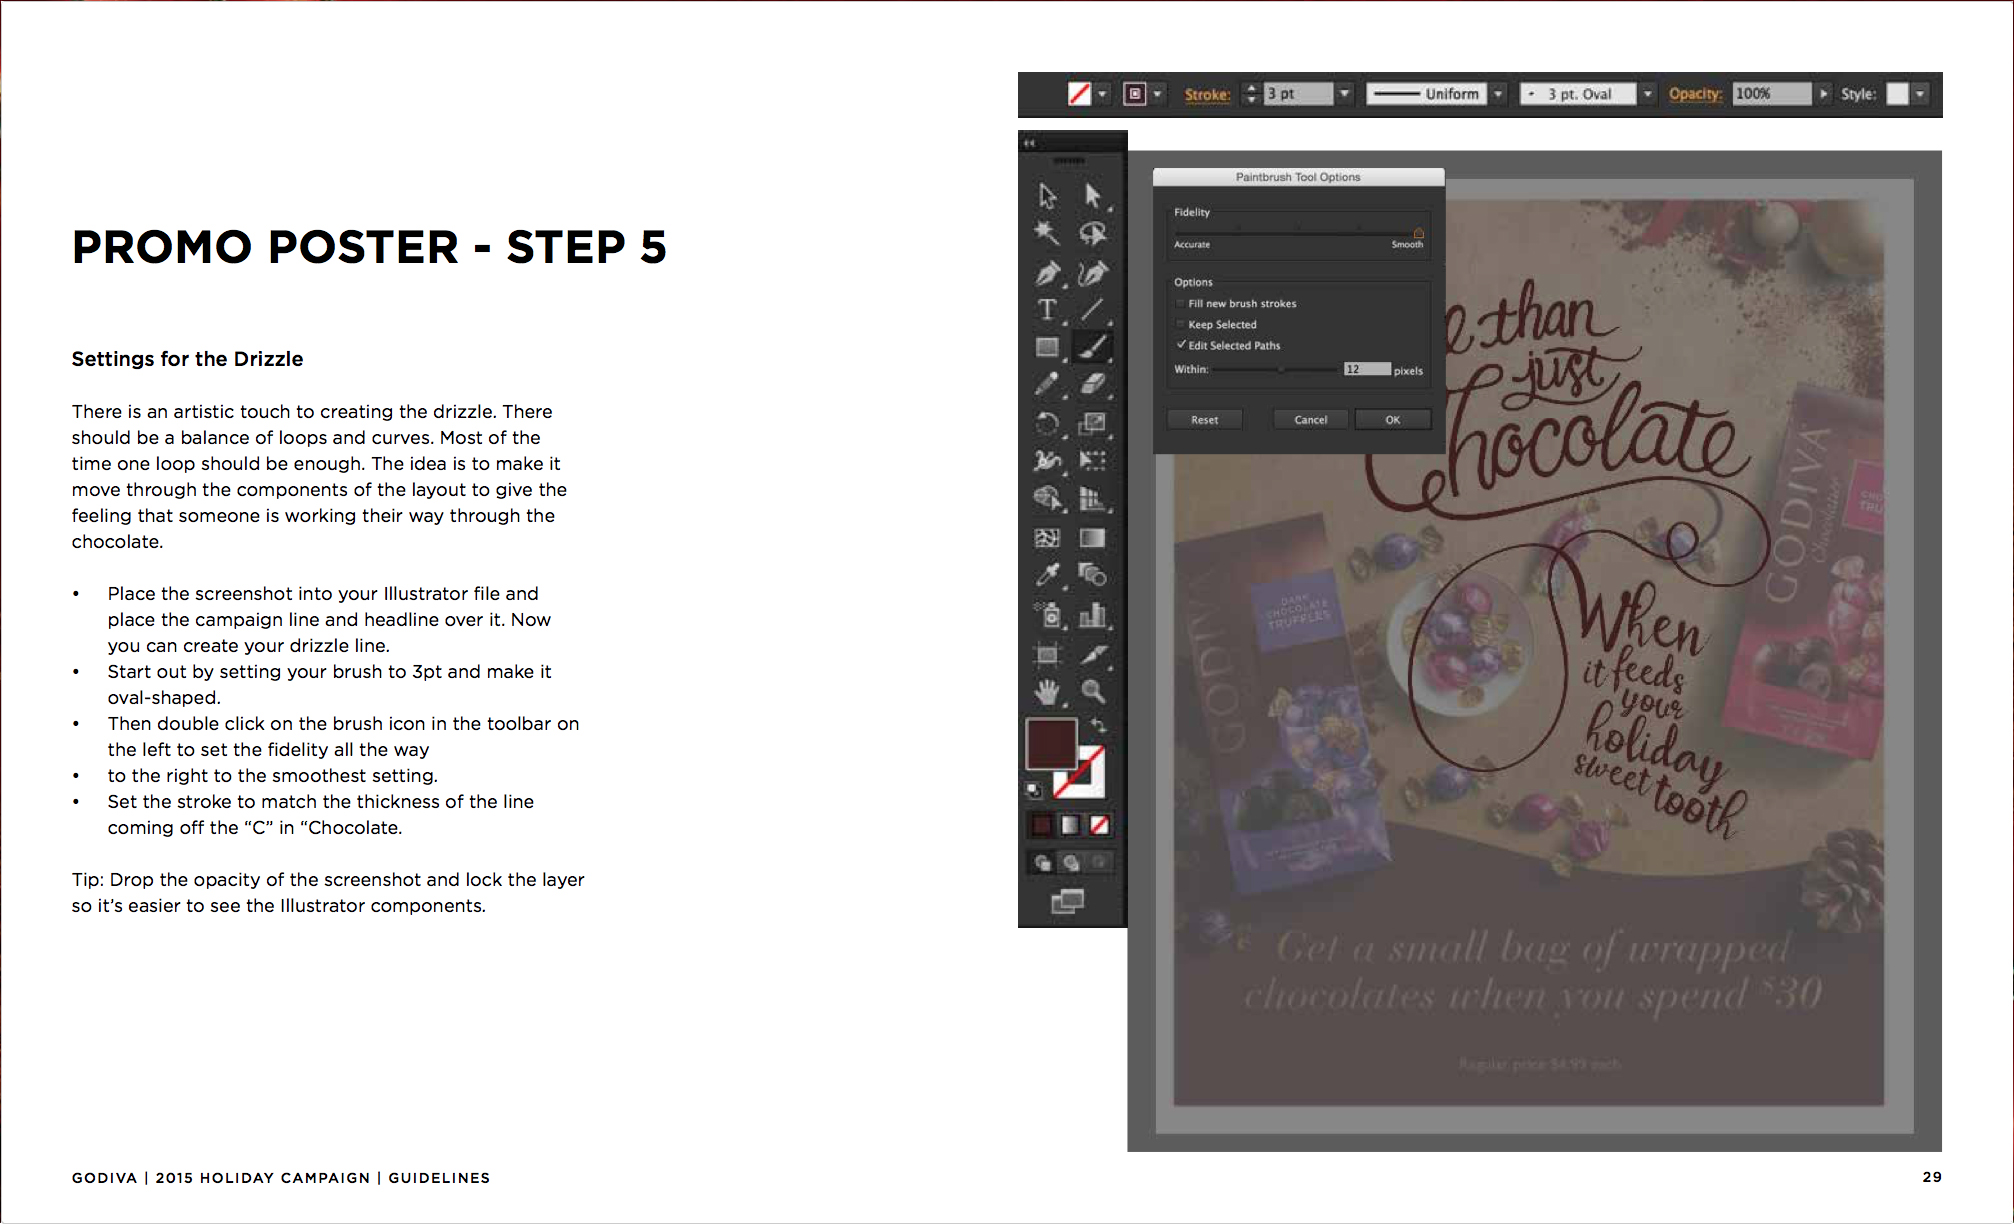Open 3 pt. Oval brush dropdown
2014x1224 pixels.
coord(1648,94)
